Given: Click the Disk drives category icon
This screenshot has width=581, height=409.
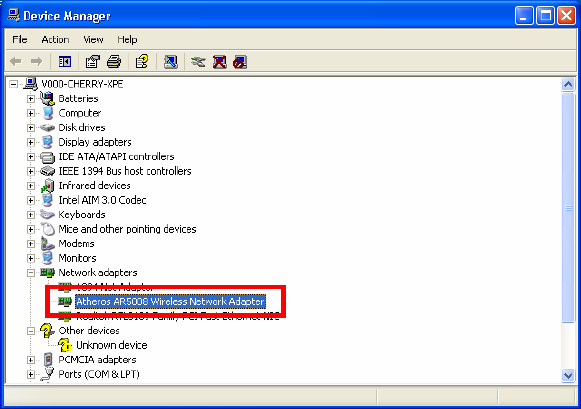Looking at the screenshot, I should pyautogui.click(x=47, y=128).
